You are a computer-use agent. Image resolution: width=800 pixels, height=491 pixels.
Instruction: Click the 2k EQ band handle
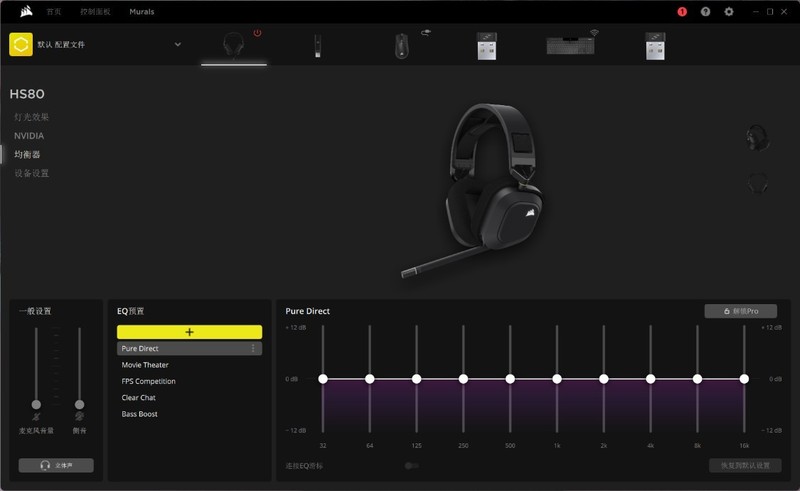tap(604, 379)
